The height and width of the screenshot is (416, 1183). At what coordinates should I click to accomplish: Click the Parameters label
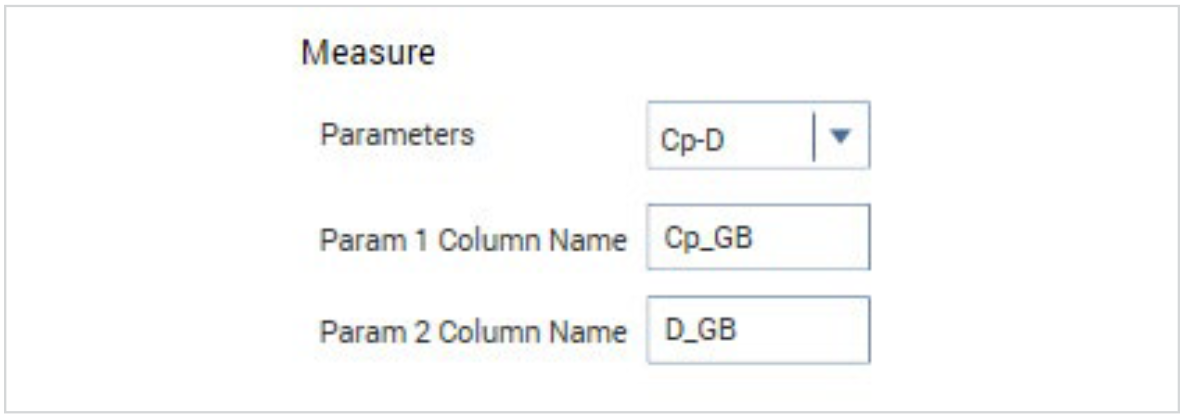pos(396,135)
